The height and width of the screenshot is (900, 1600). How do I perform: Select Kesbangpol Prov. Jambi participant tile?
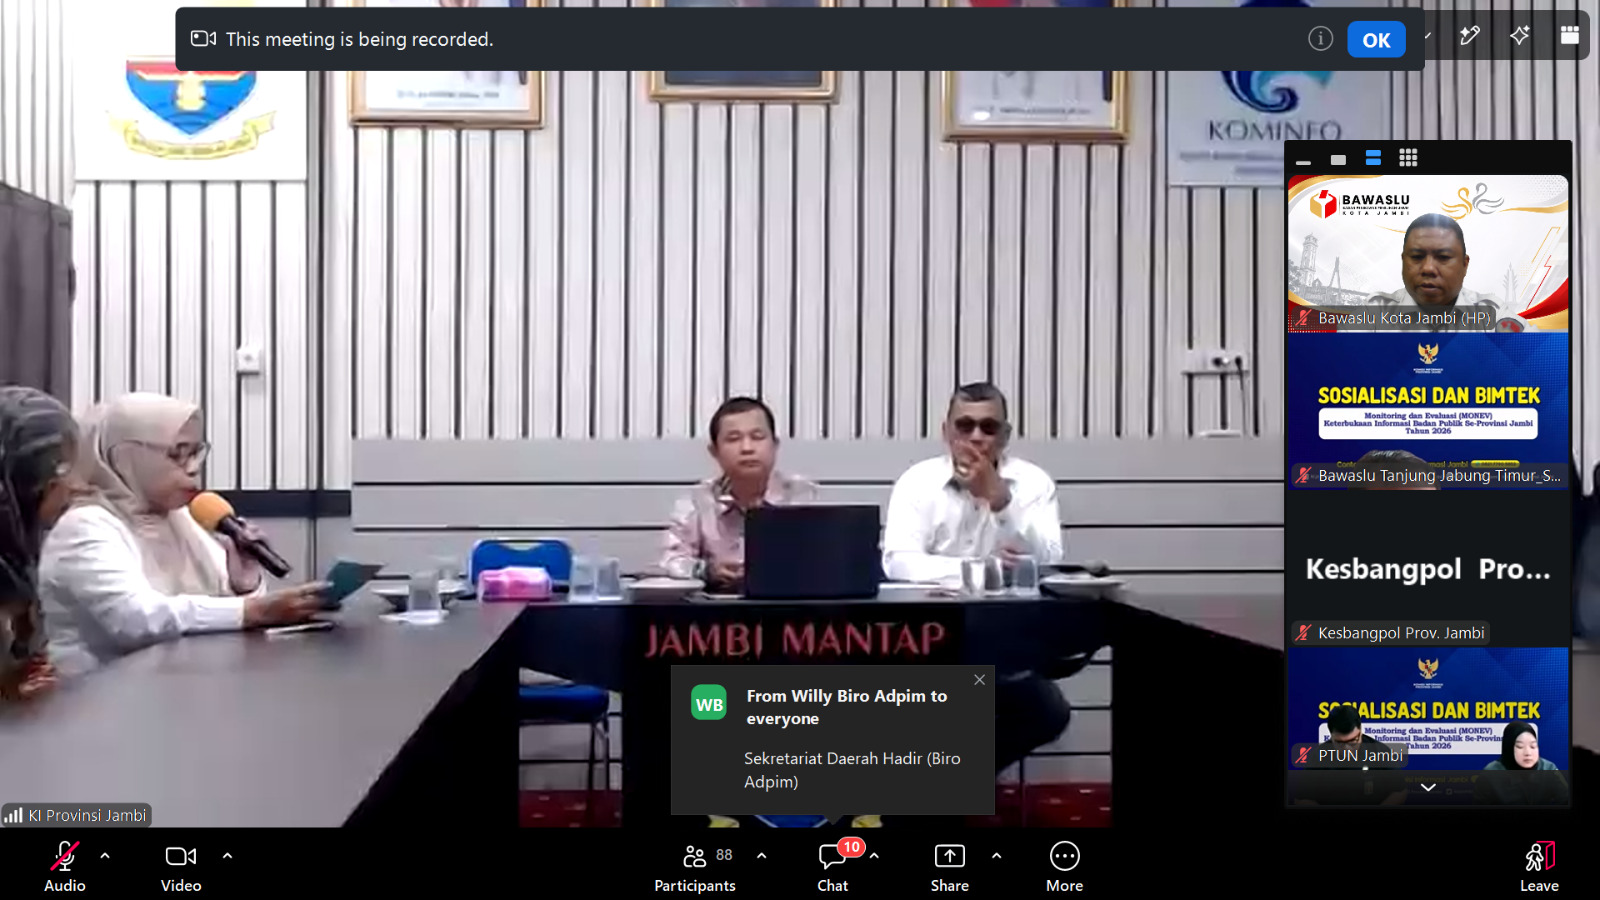tap(1428, 568)
